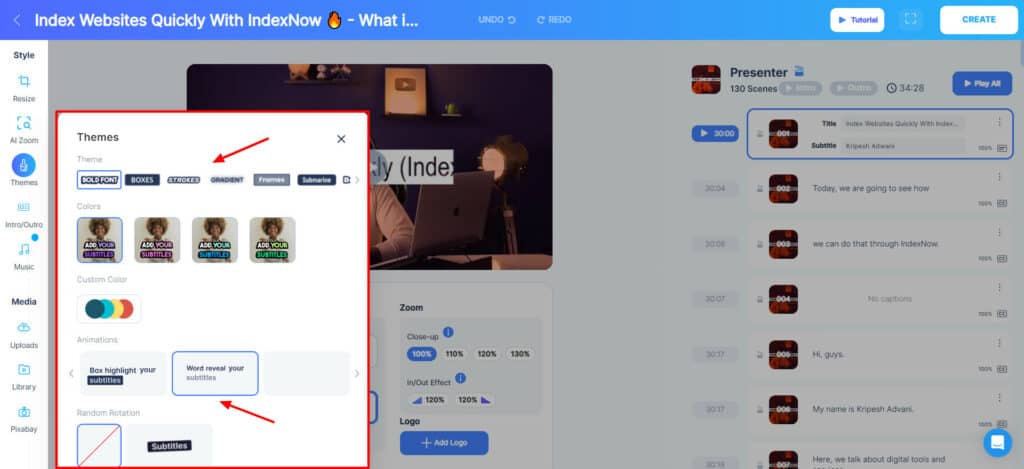
Task: Open the Tutorial video
Action: pyautogui.click(x=857, y=20)
